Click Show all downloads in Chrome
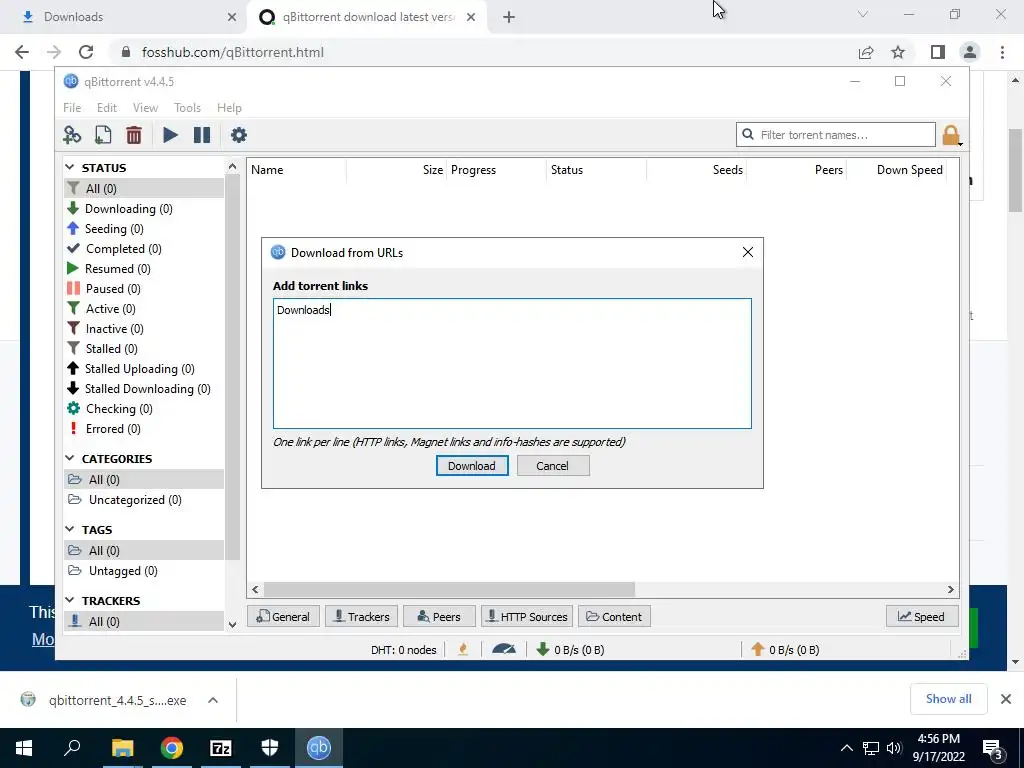Viewport: 1024px width, 768px height. point(948,699)
